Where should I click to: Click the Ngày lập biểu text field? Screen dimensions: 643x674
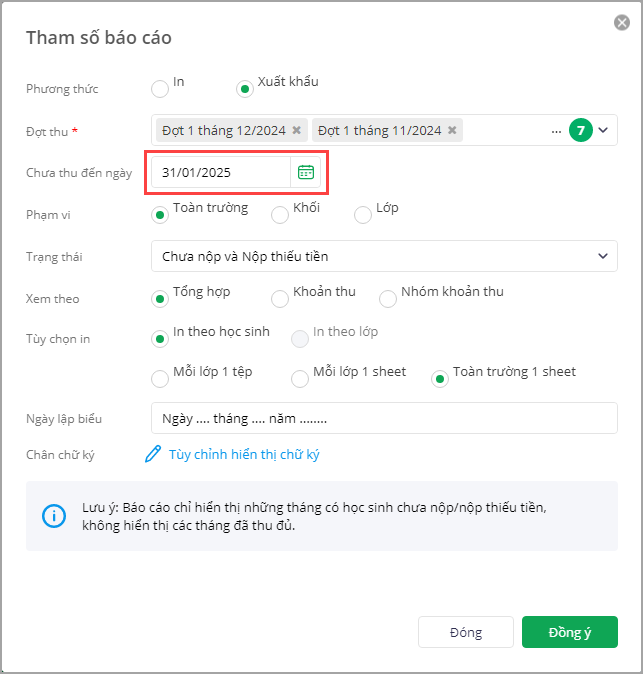coord(384,418)
